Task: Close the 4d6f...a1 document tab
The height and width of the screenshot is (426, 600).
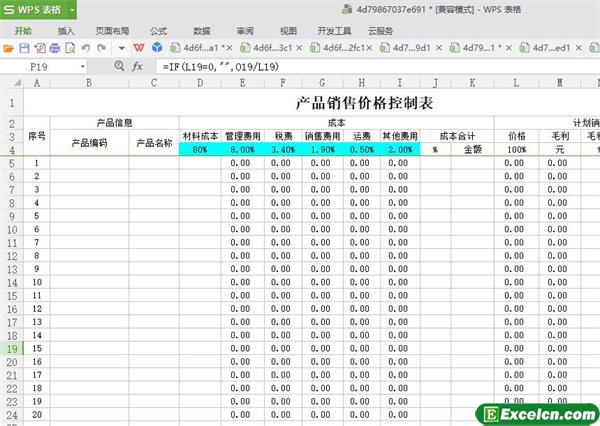Action: (x=230, y=48)
